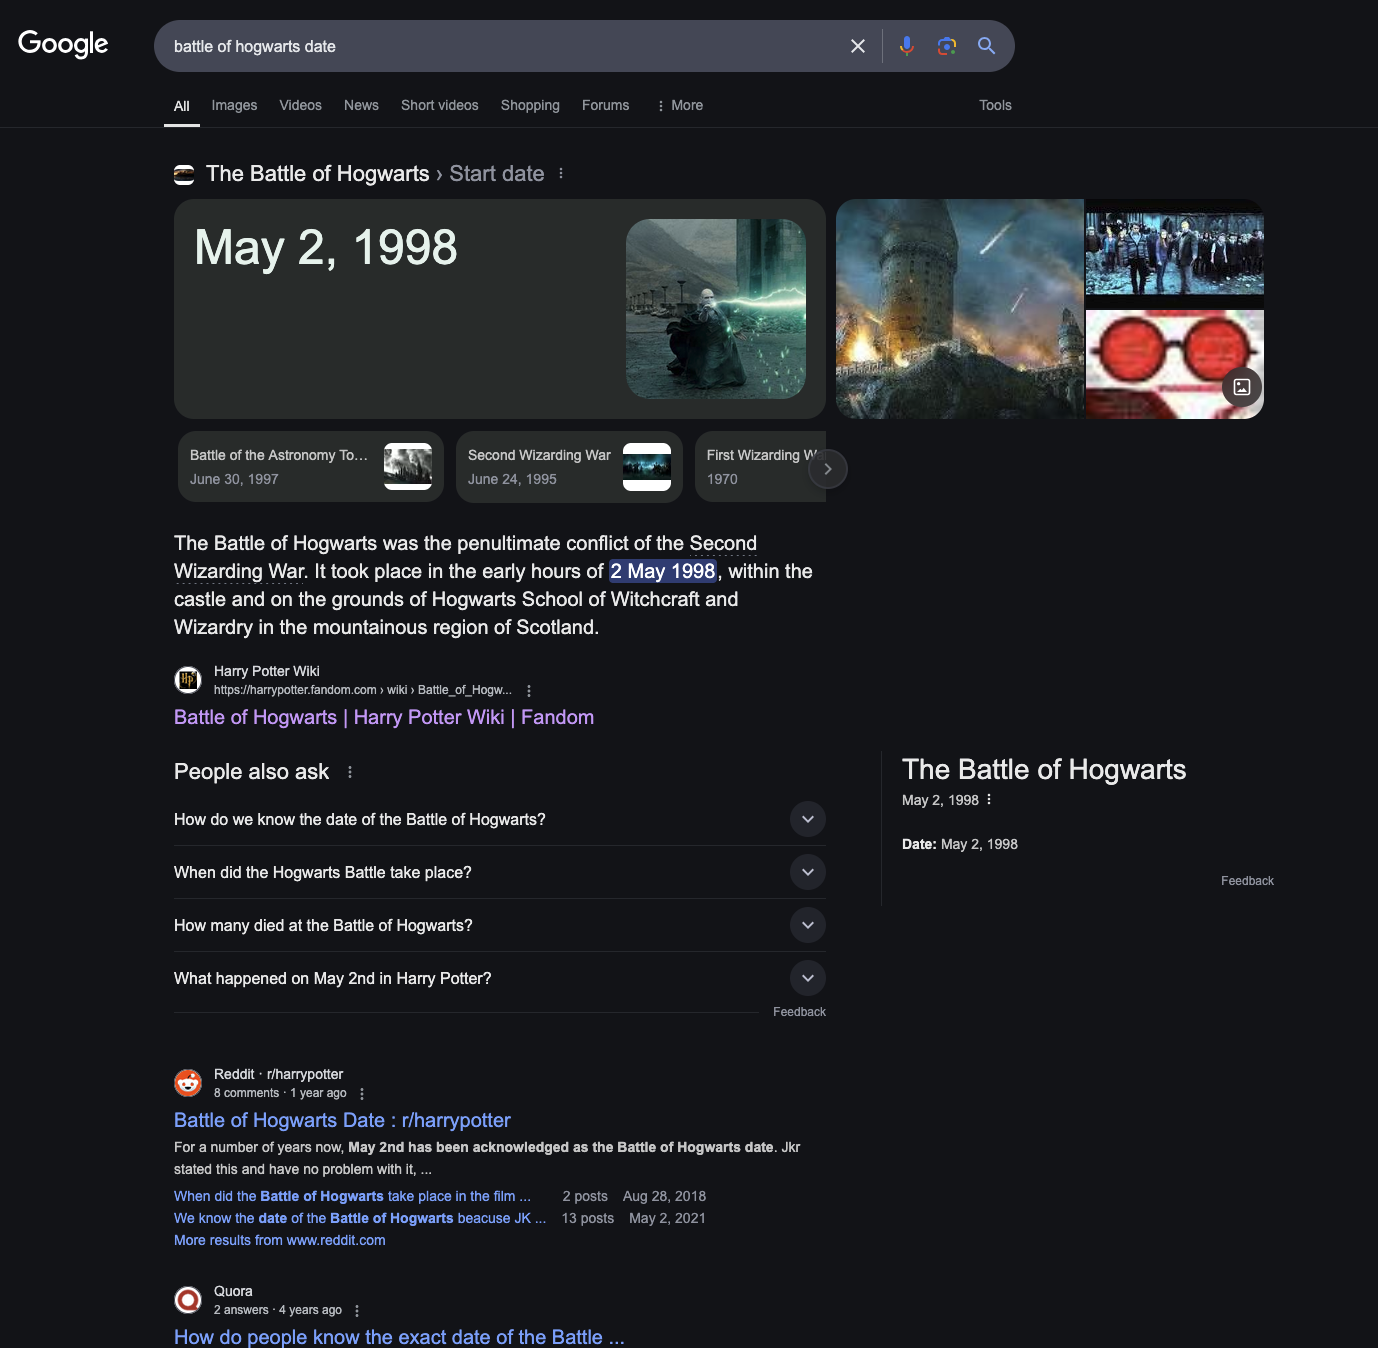Open burning Hogwarts castle image

tap(960, 309)
